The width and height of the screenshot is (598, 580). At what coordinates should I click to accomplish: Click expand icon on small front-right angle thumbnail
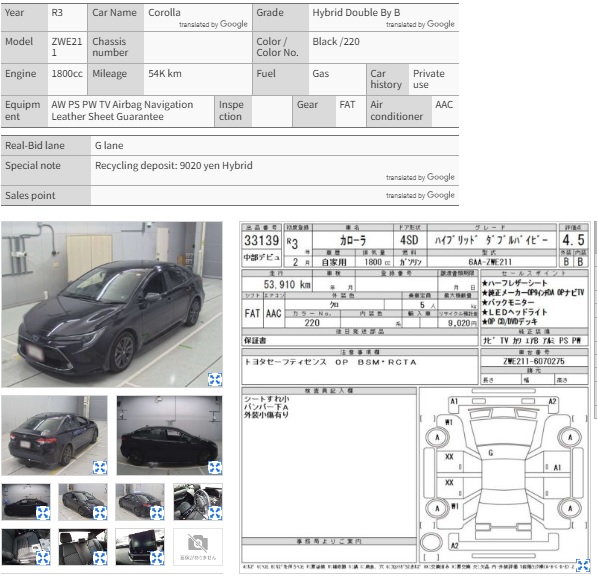click(100, 513)
